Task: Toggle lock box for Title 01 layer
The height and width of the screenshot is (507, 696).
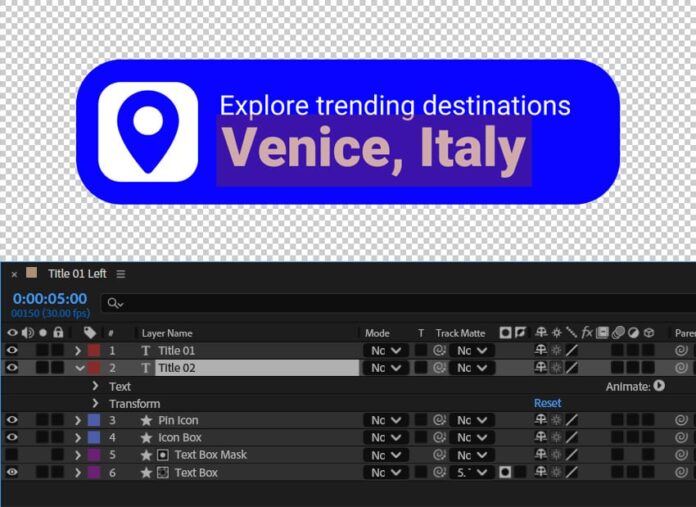Action: pyautogui.click(x=58, y=350)
